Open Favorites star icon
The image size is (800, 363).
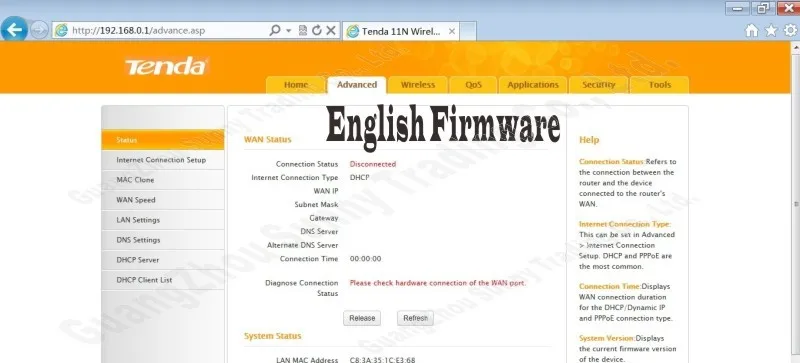pos(771,31)
